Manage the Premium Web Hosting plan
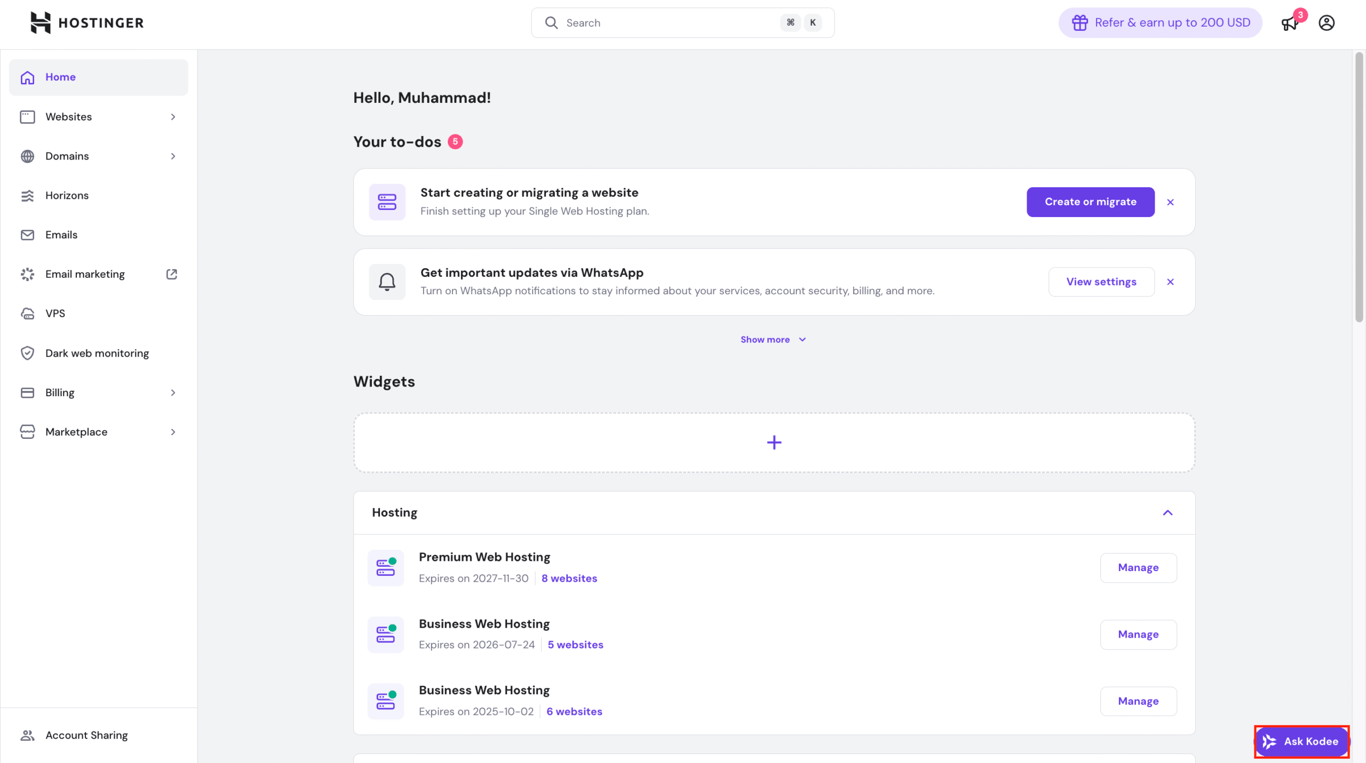 1138,568
